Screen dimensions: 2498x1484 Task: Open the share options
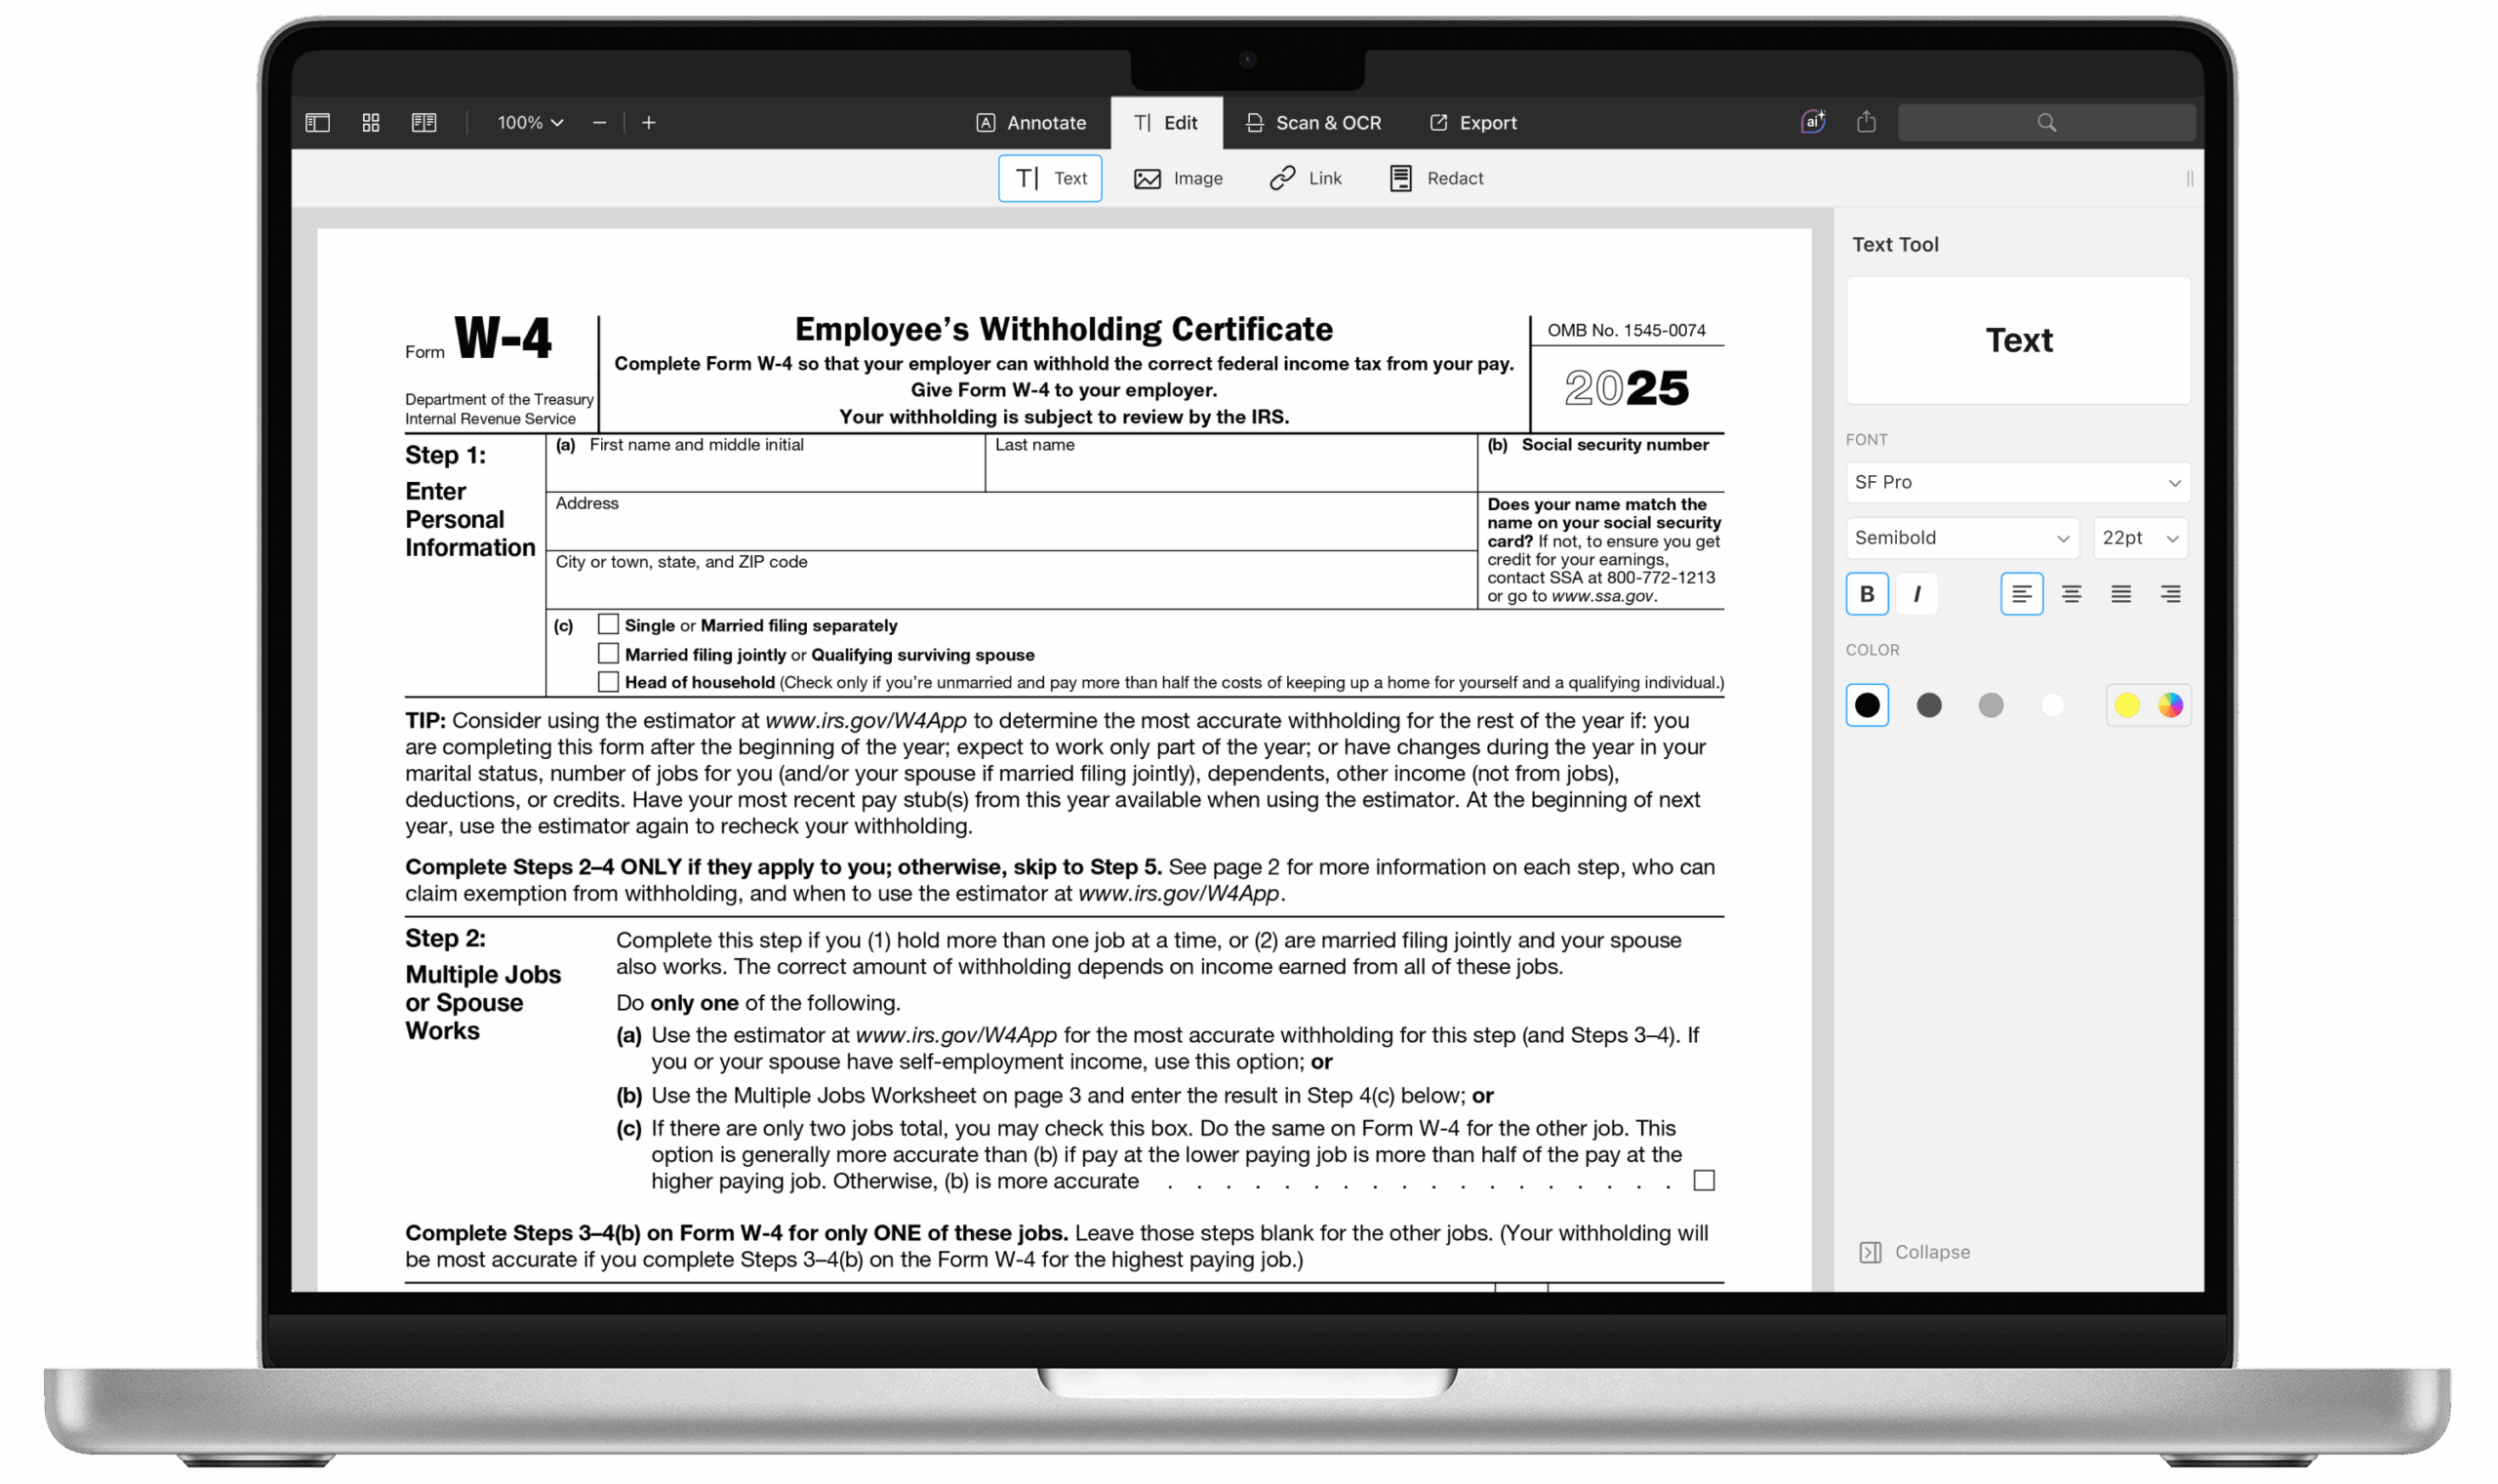click(1866, 121)
